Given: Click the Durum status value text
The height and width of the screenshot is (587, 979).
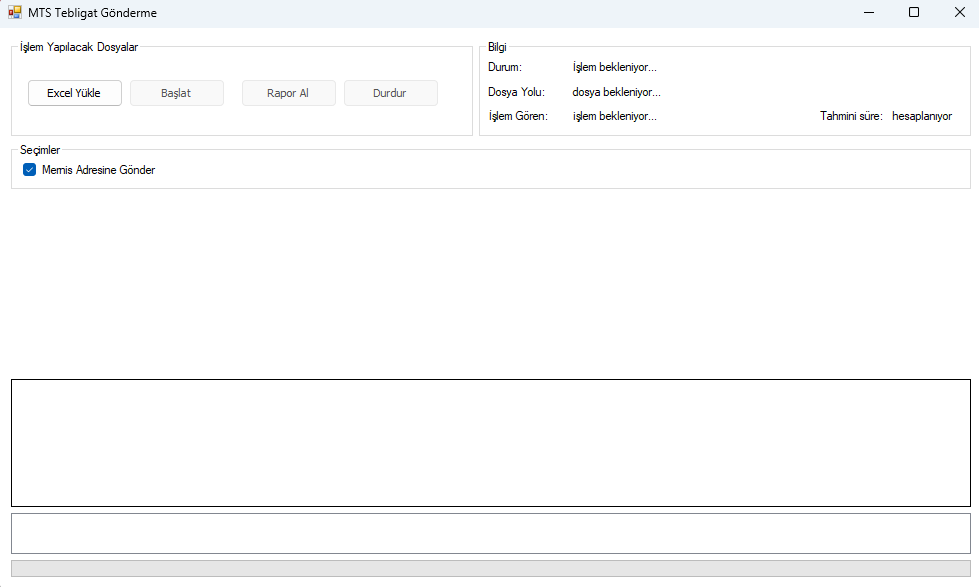Looking at the screenshot, I should pyautogui.click(x=614, y=67).
